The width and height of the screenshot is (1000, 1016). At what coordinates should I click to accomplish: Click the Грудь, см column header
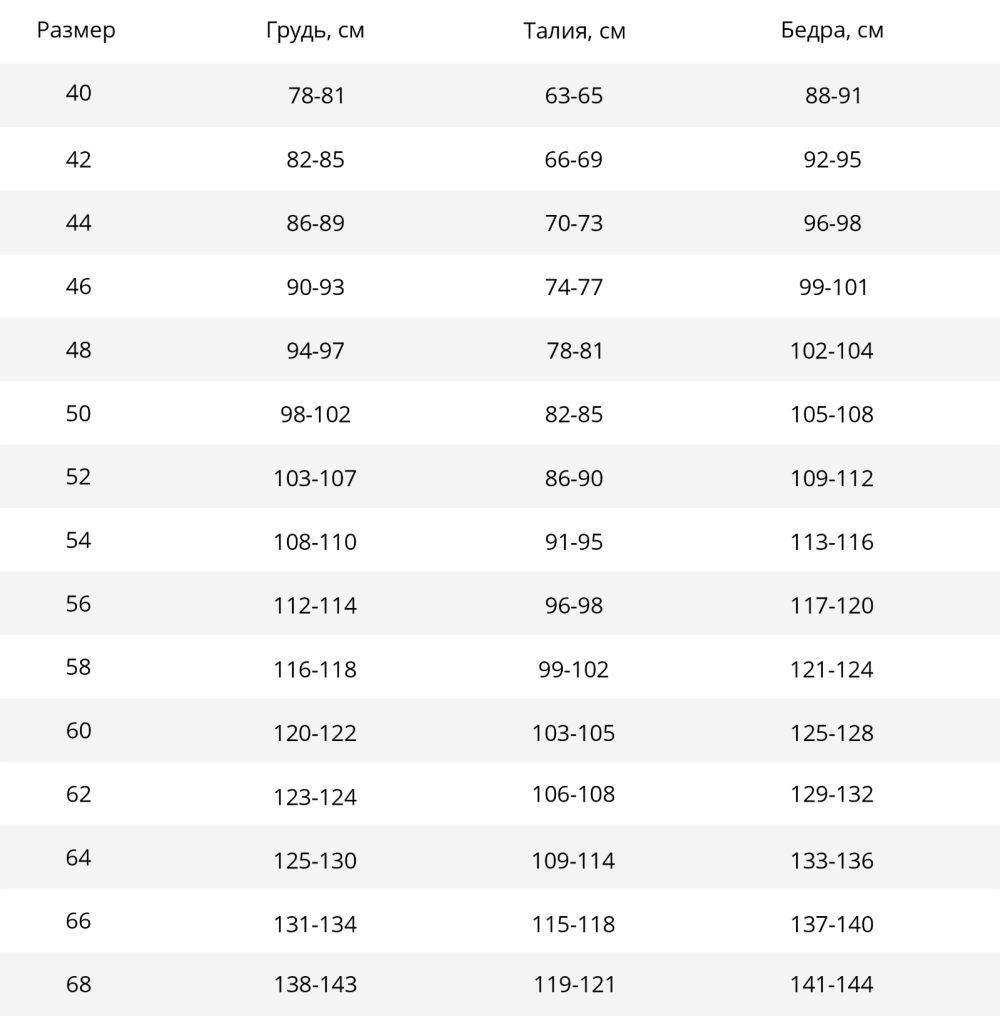[x=315, y=31]
